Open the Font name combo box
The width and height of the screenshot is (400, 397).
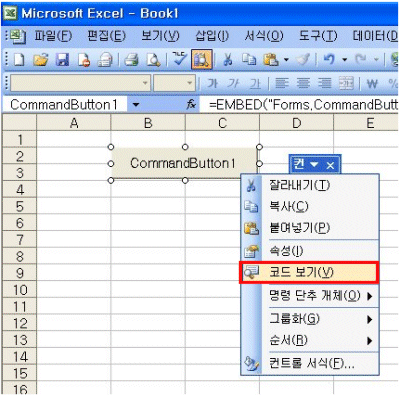coord(80,83)
